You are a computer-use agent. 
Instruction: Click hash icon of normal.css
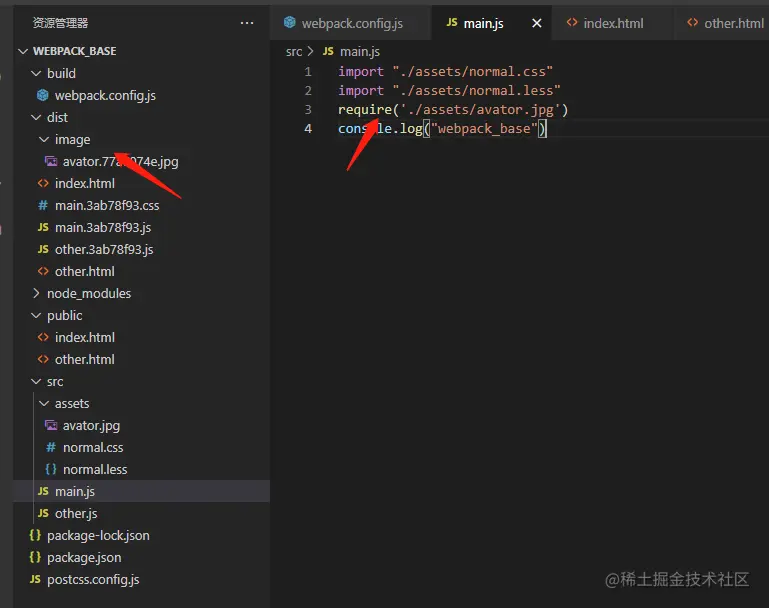[x=51, y=447]
